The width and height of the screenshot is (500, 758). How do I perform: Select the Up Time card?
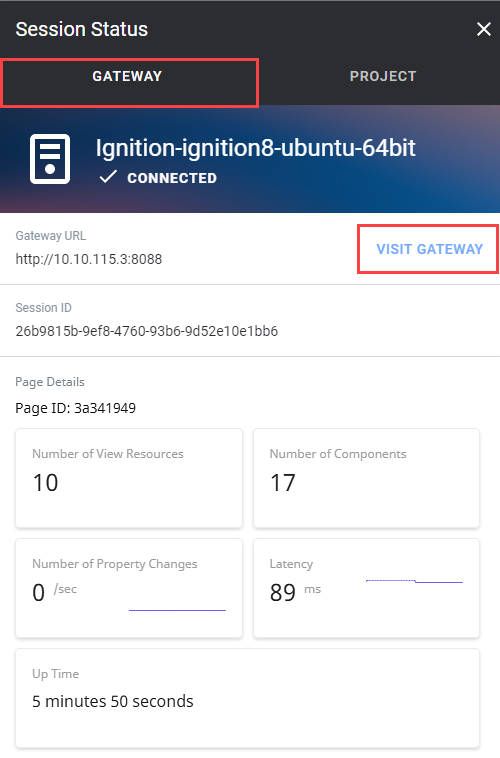[x=248, y=699]
